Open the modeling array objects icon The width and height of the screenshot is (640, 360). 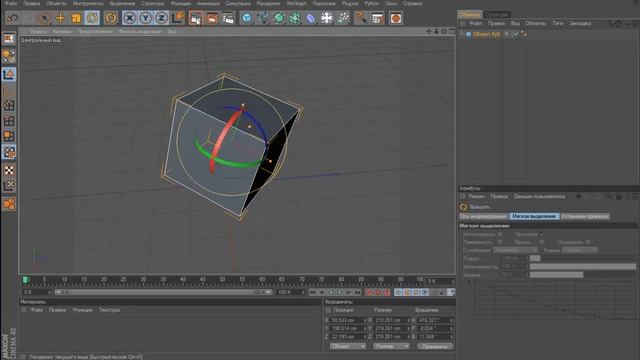coord(295,18)
